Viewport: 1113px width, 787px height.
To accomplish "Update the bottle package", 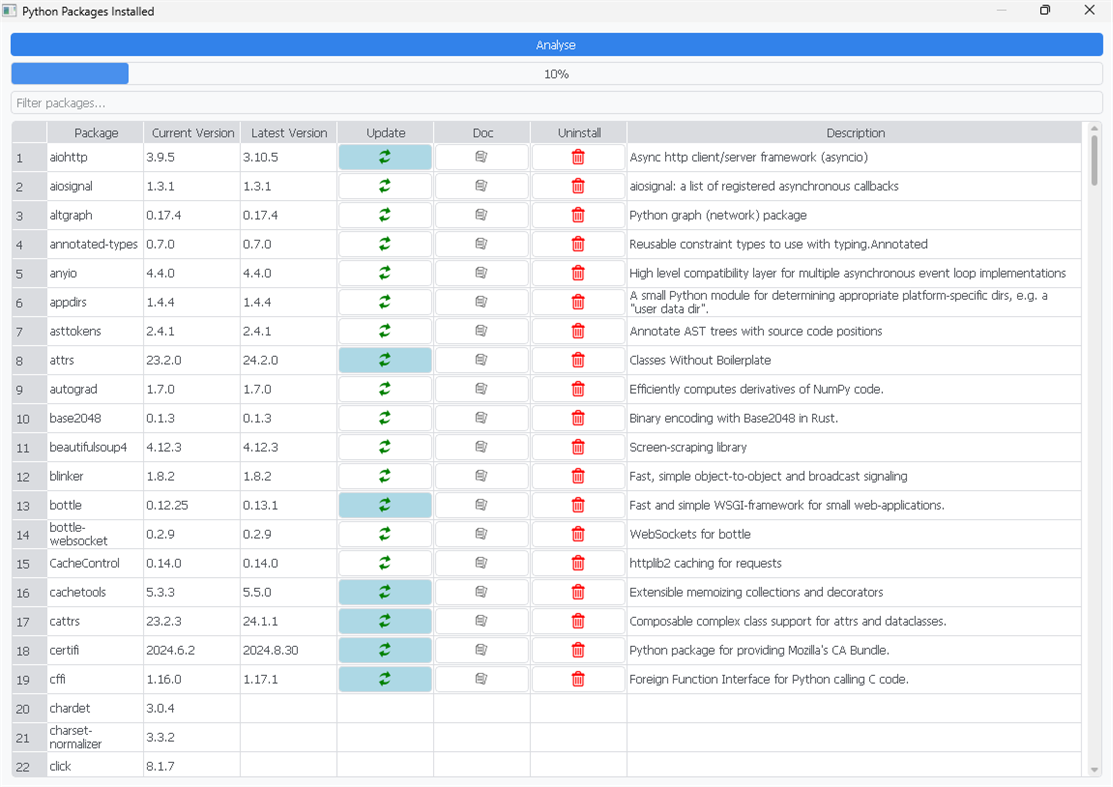I will pos(385,505).
